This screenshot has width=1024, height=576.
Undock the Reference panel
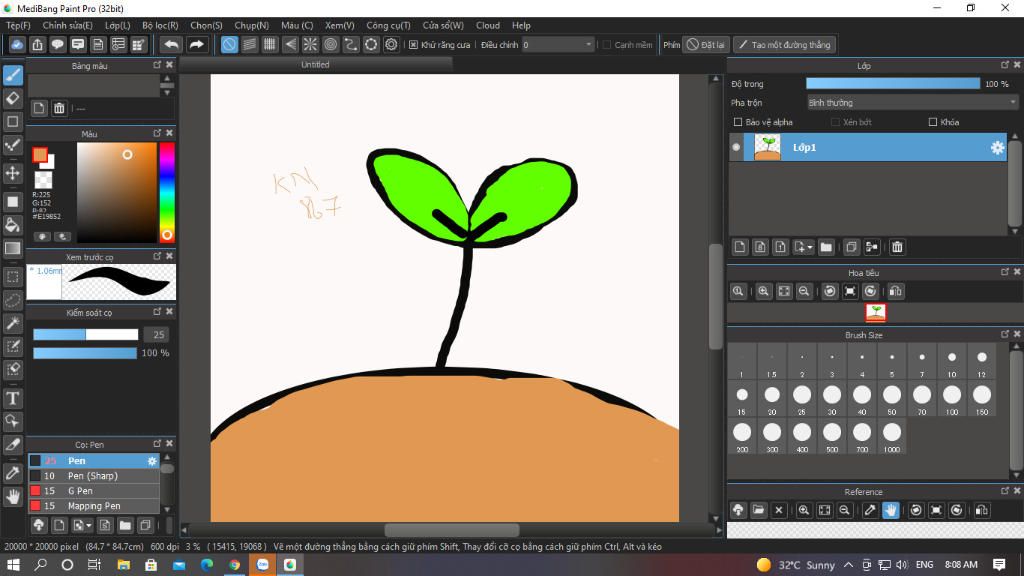click(1004, 491)
